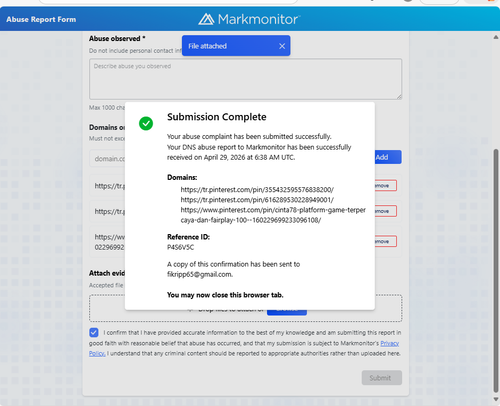Click the page scrollbar up arrow
The image size is (500, 406).
pyautogui.click(x=496, y=37)
